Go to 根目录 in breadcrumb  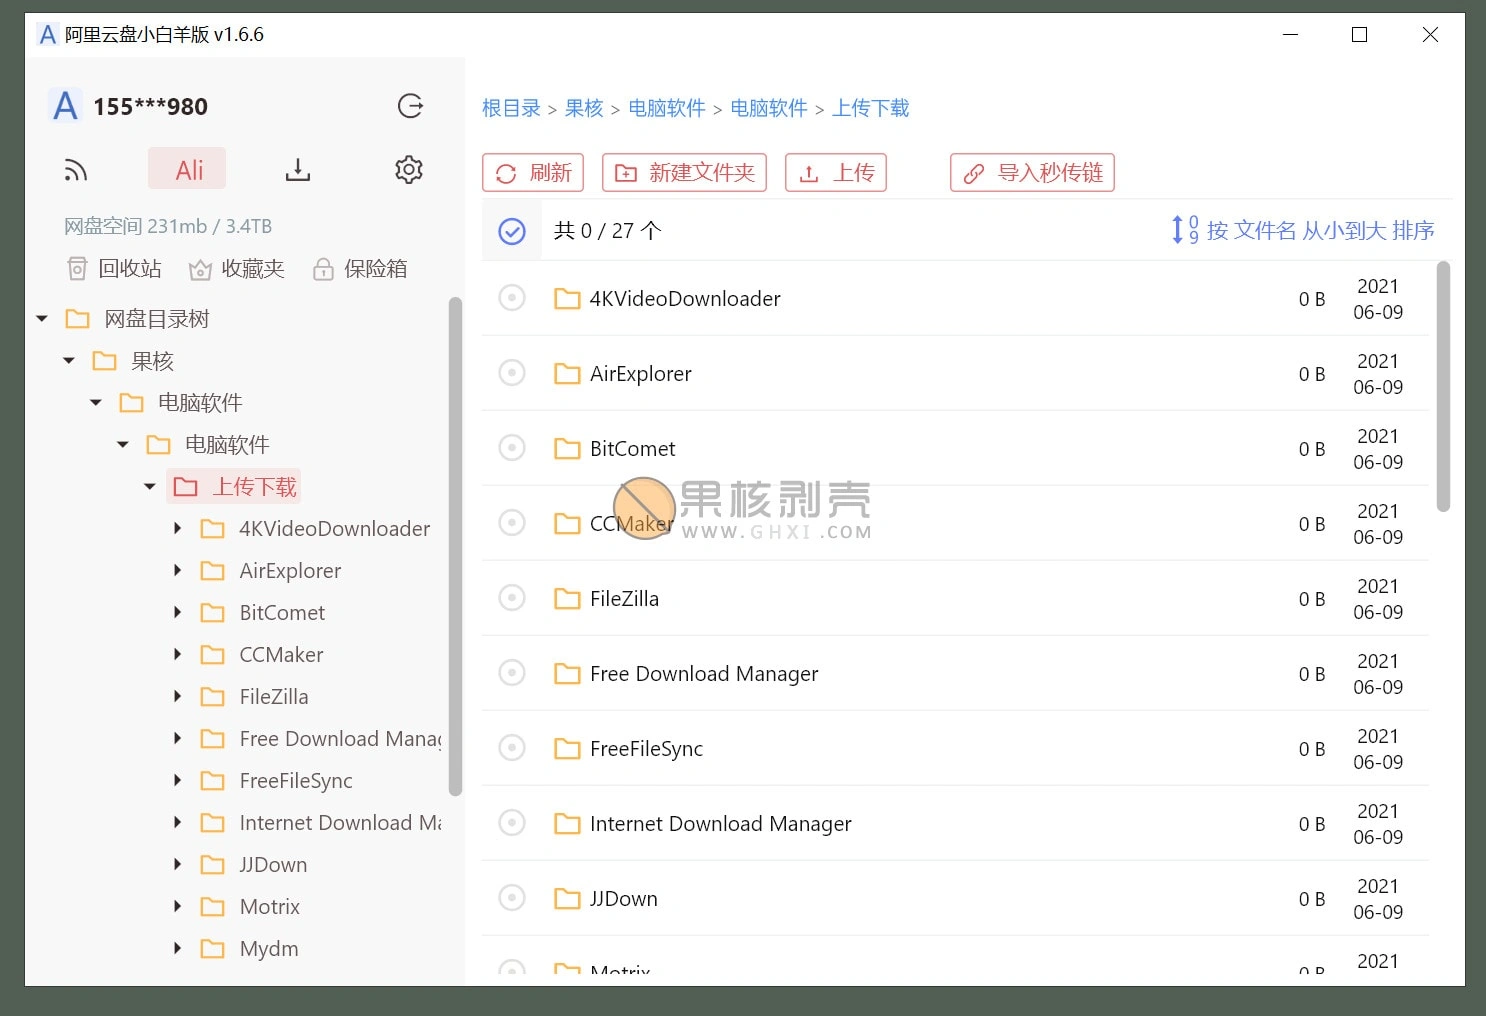(x=511, y=108)
